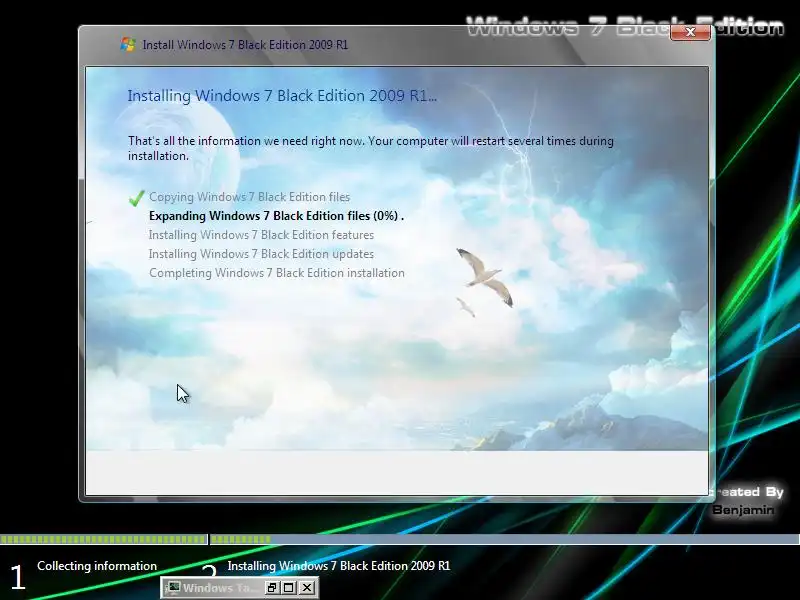The image size is (800, 600).
Task: Click the 'That's all the information we need' paragraph
Action: coord(371,148)
